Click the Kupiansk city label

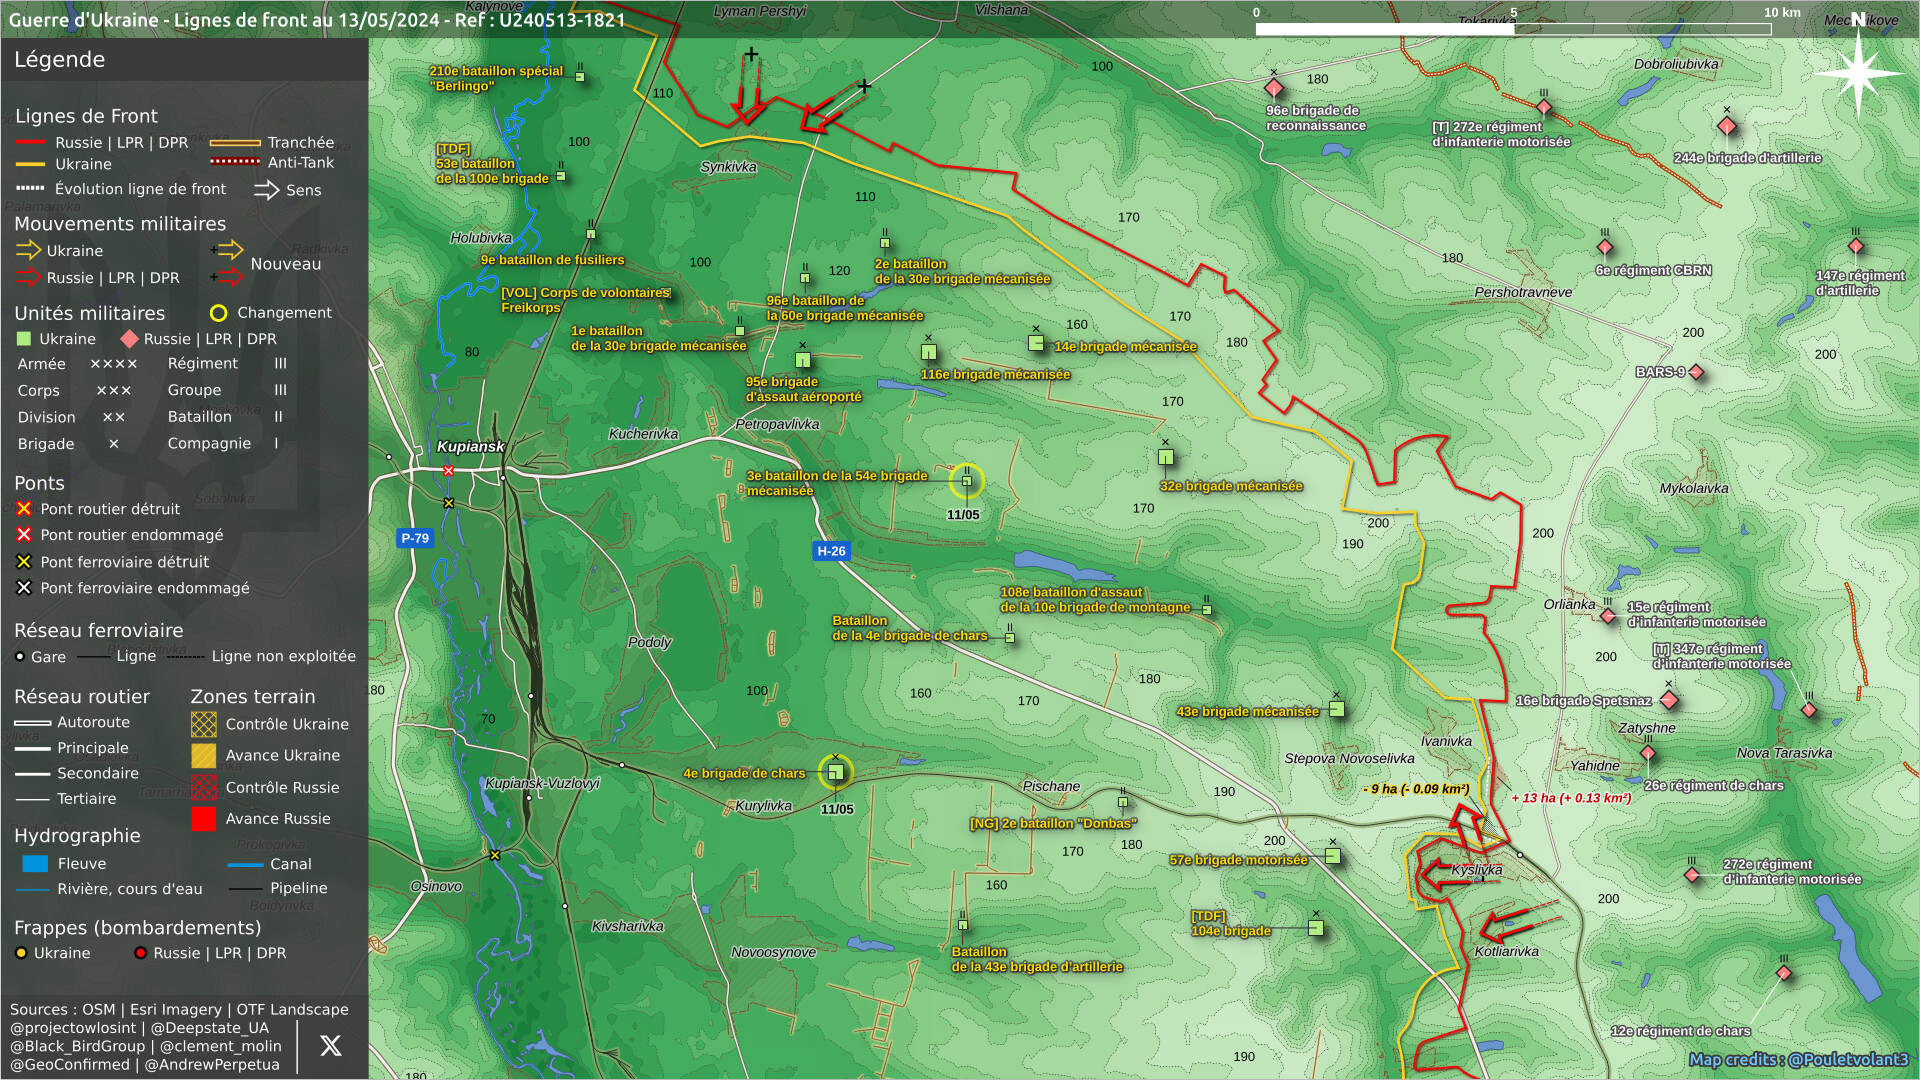pos(470,447)
